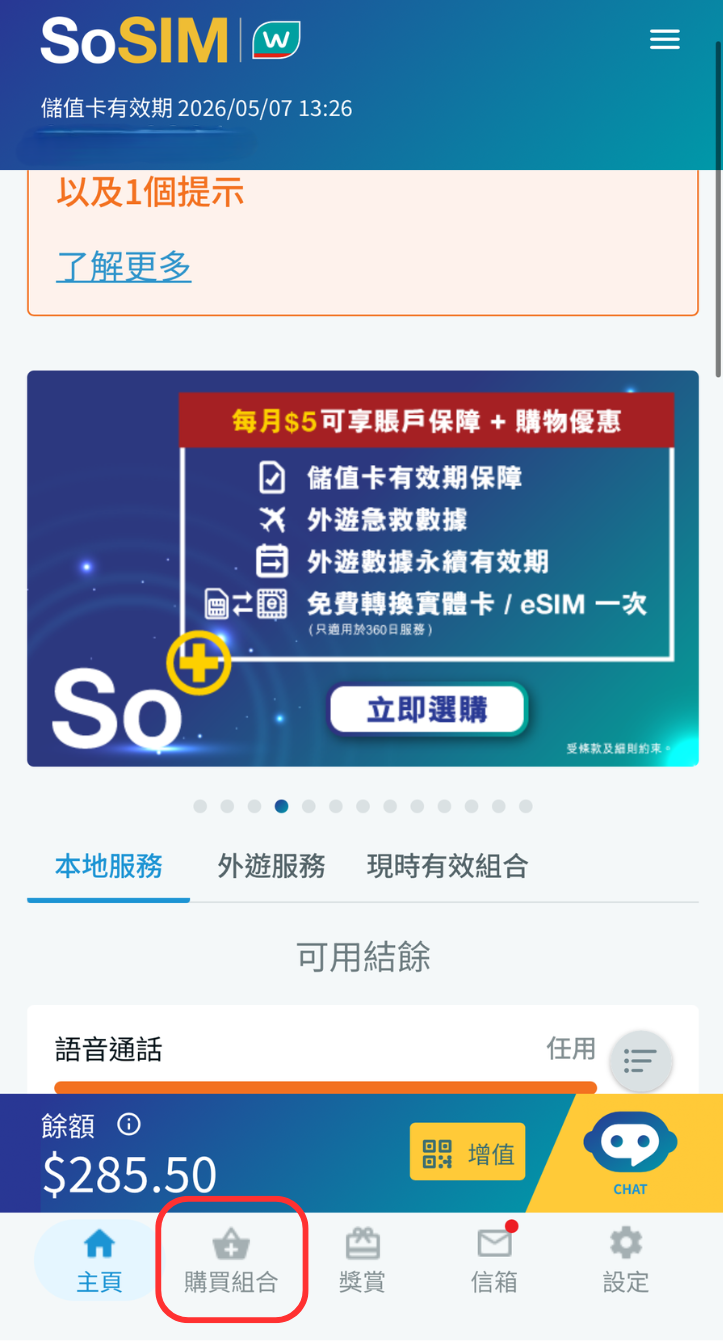Follow the 了解更多 link
723x1341 pixels.
(124, 266)
